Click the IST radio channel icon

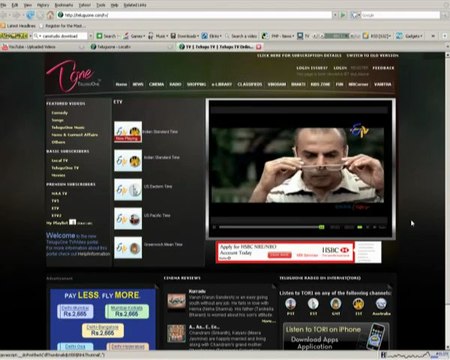(x=358, y=304)
